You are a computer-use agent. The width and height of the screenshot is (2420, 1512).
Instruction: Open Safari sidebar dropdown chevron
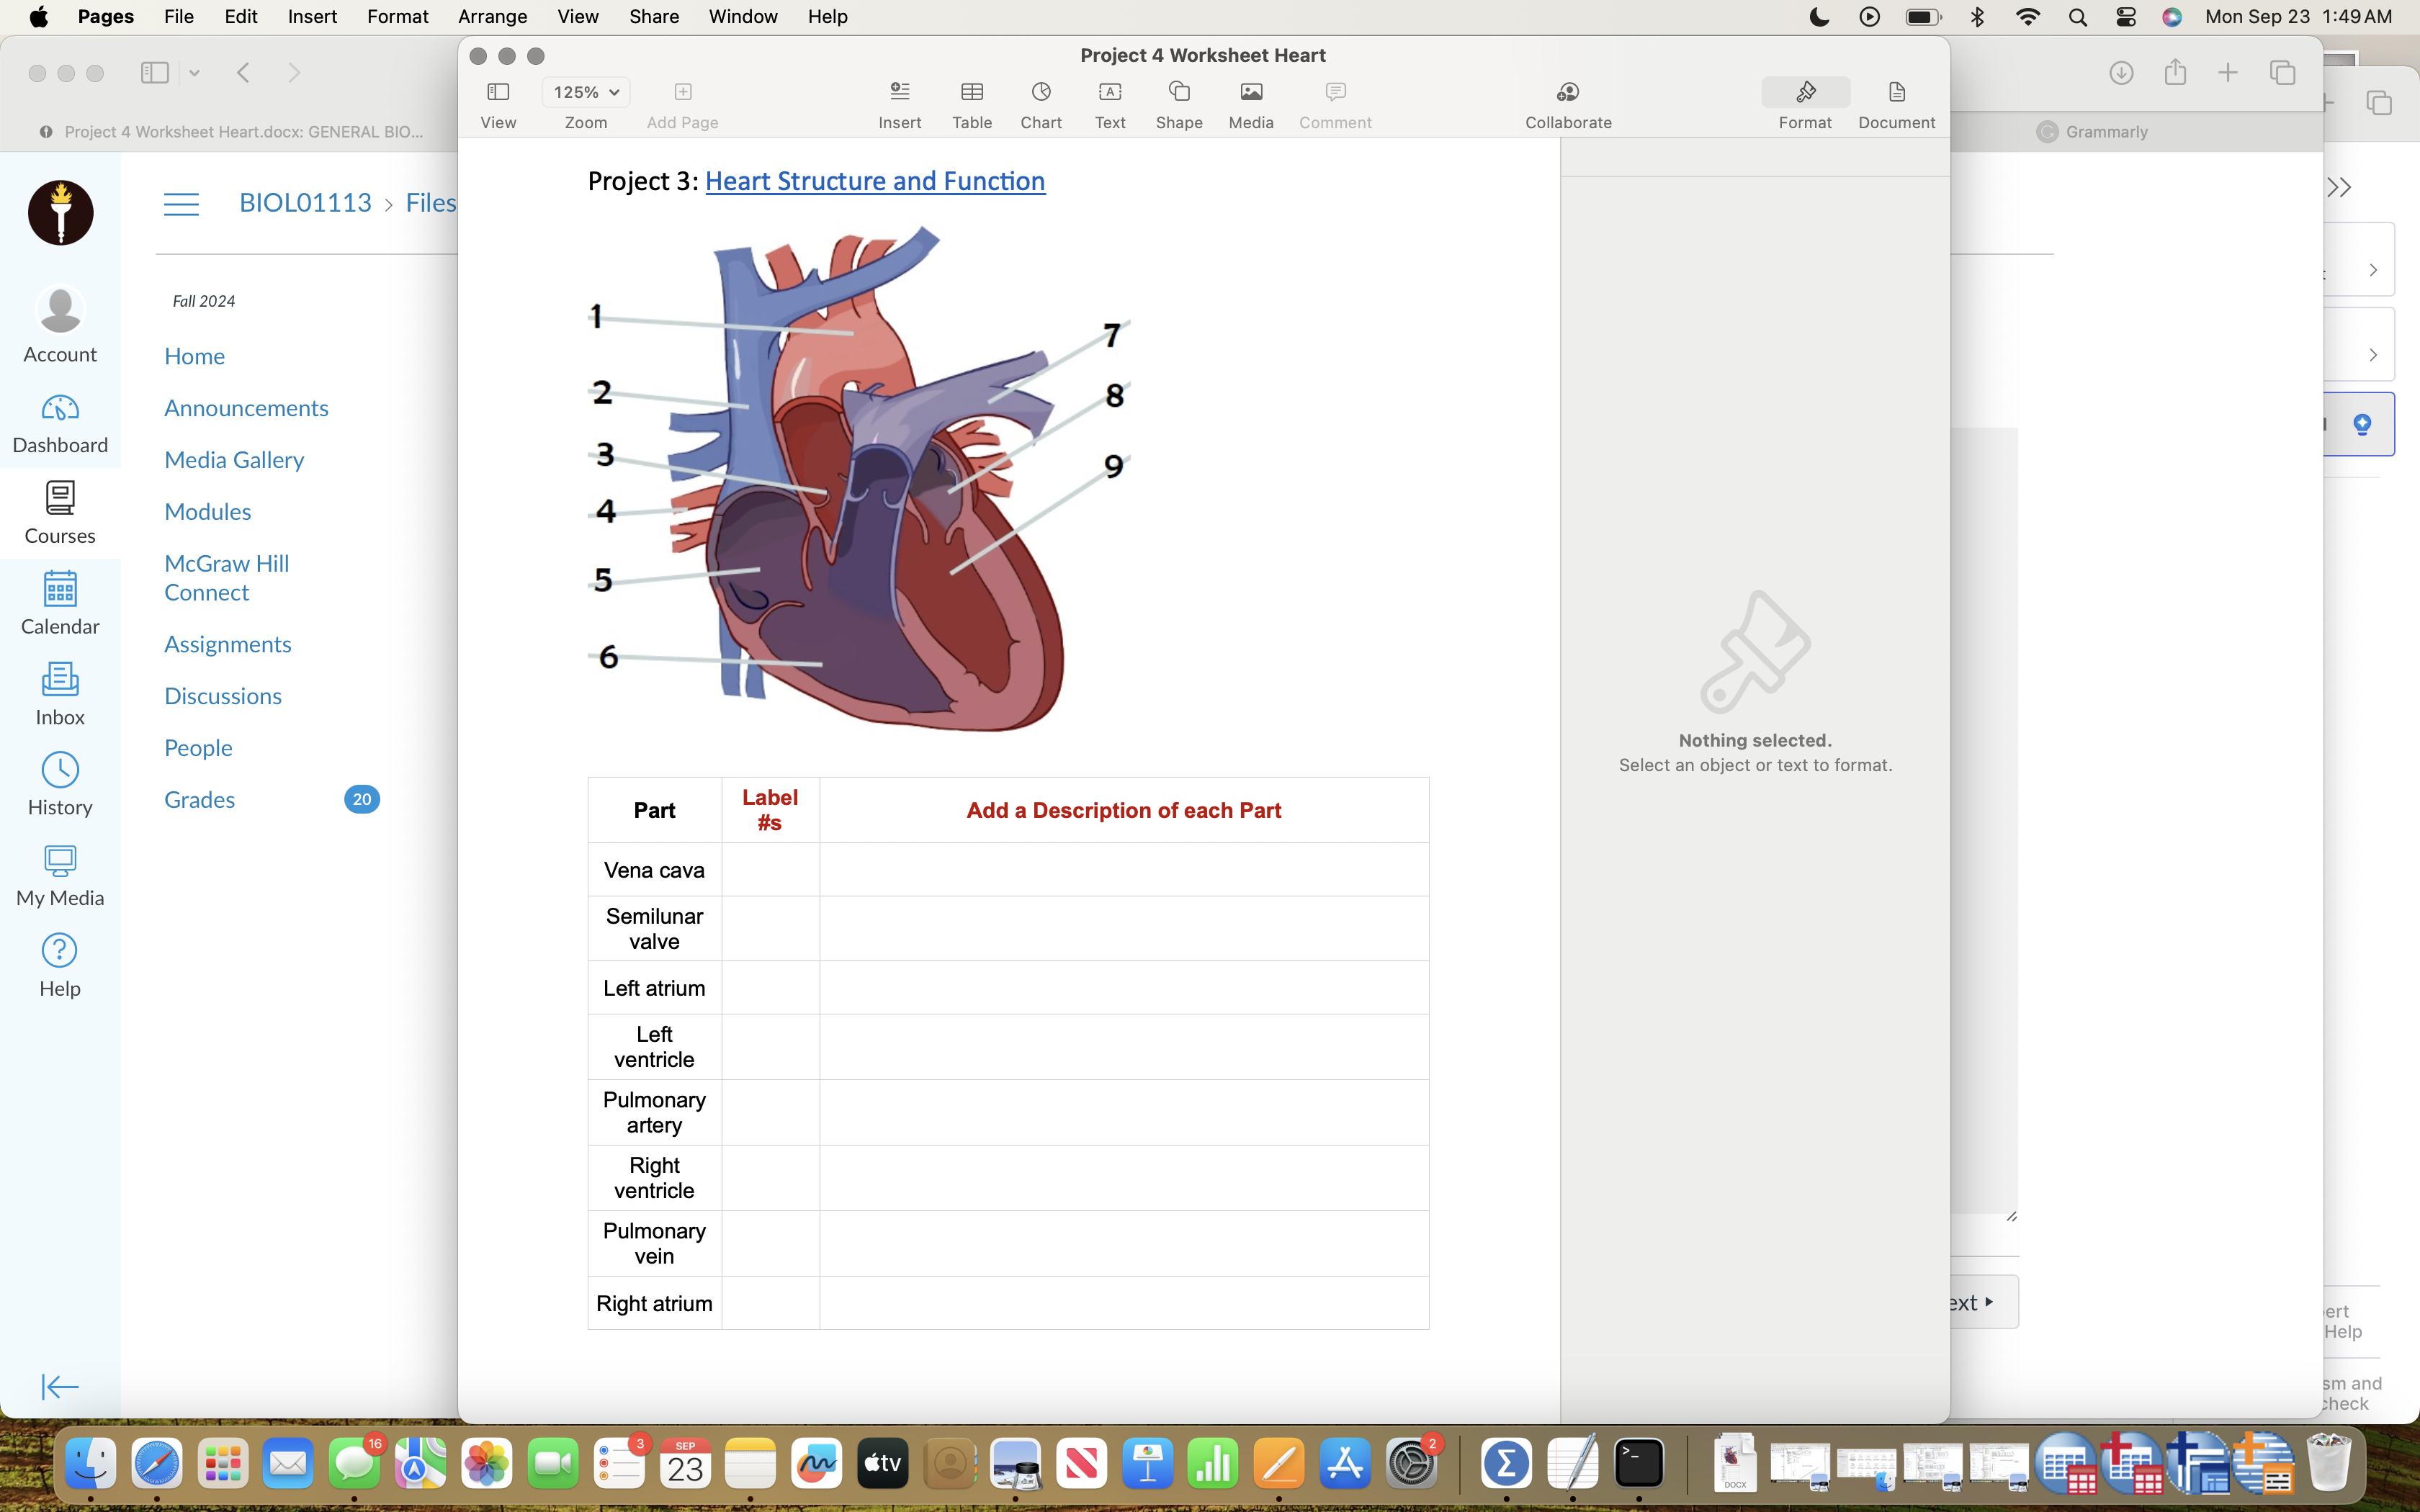point(194,72)
